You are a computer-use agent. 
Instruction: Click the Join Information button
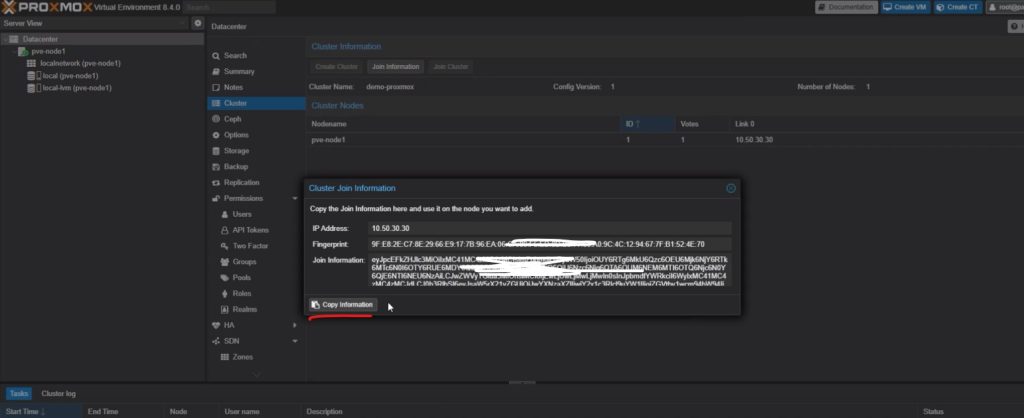coord(395,67)
